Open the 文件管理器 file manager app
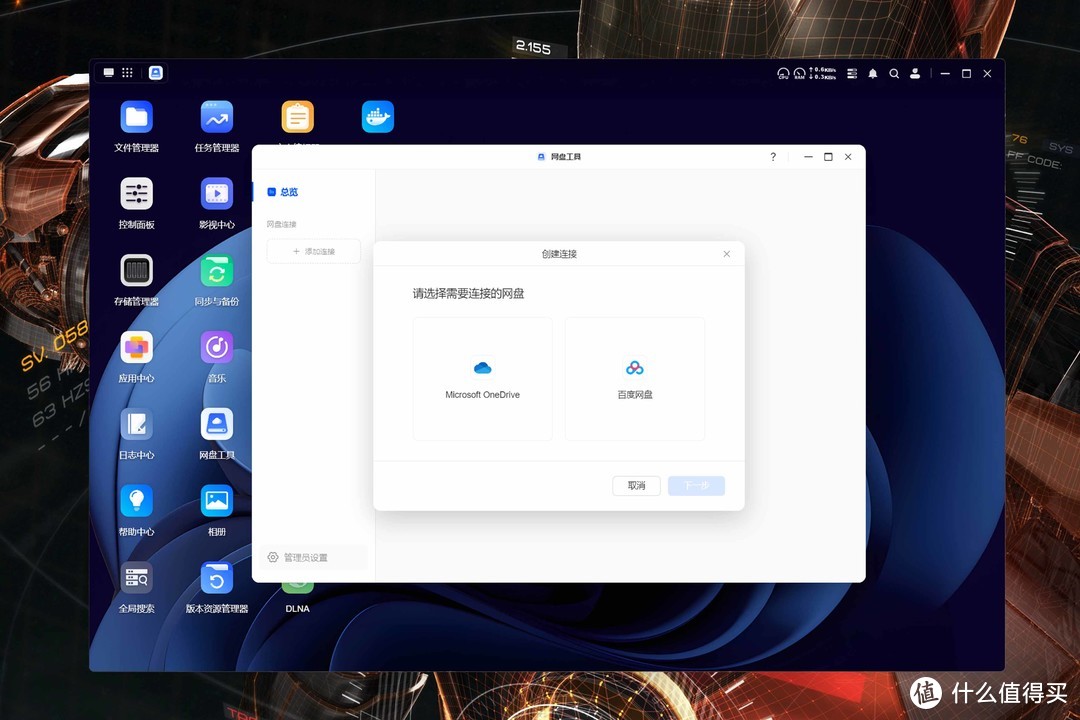The width and height of the screenshot is (1080, 720). [x=136, y=123]
